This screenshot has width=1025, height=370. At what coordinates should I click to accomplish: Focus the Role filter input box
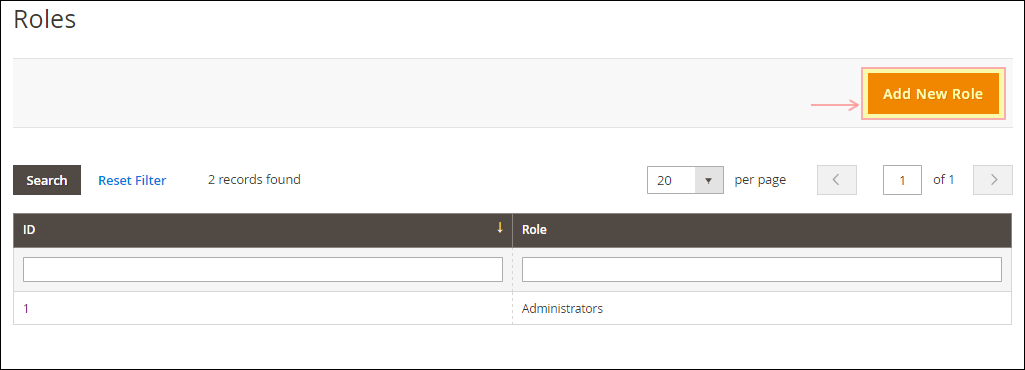click(x=762, y=269)
